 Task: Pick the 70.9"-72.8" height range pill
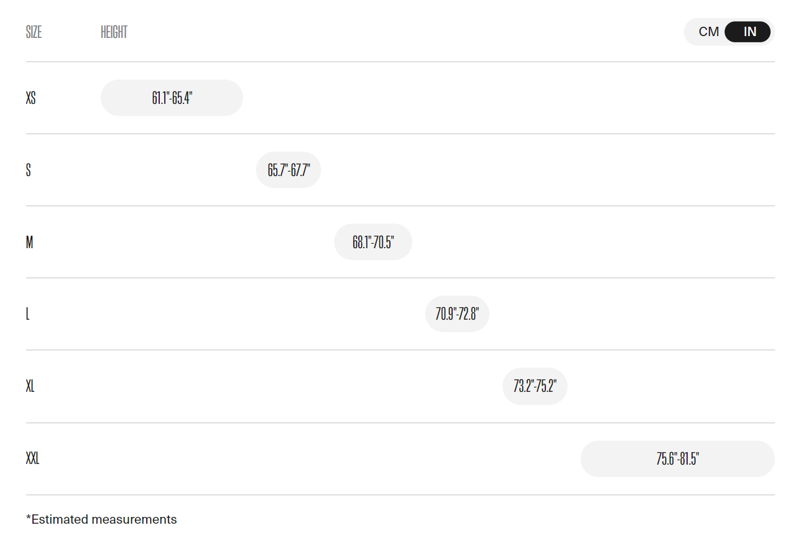click(x=457, y=314)
